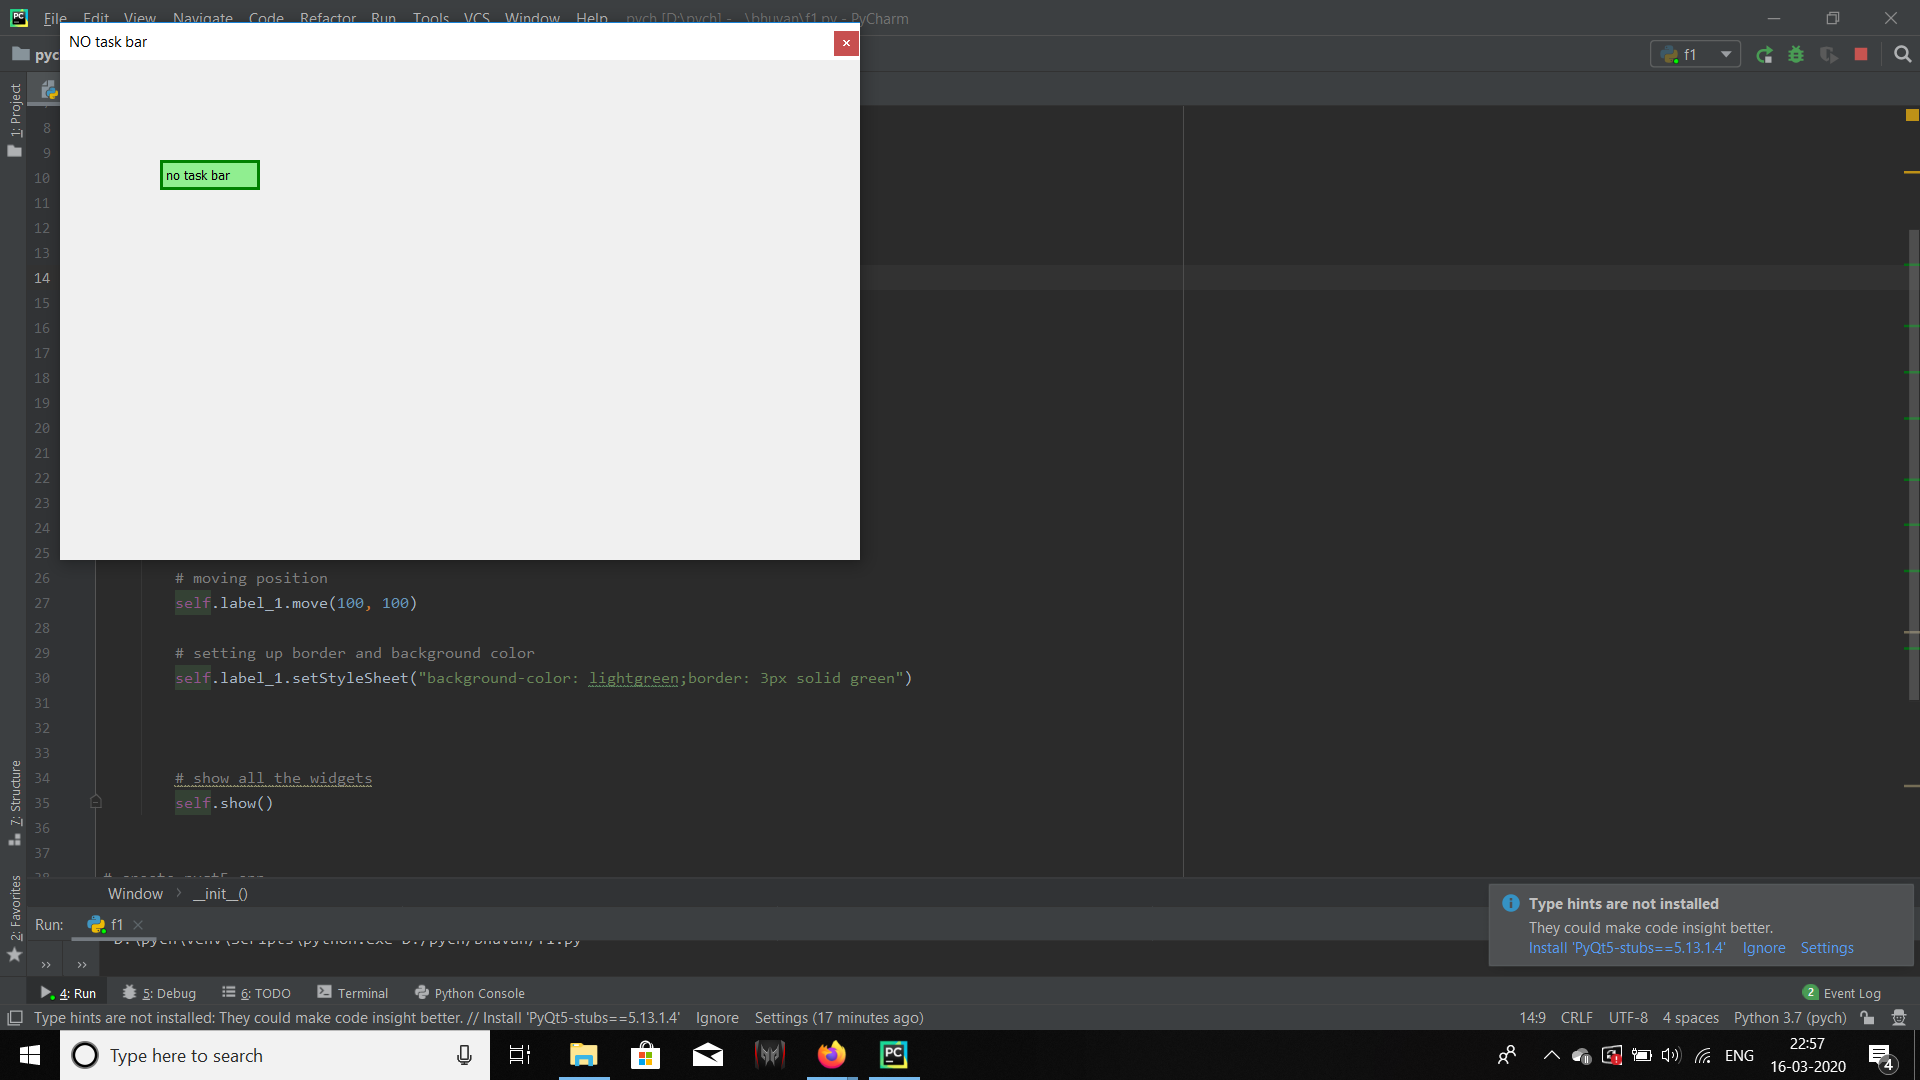Click Run with Coverage shield icon
Screen dimensions: 1920x1080
coord(1829,55)
